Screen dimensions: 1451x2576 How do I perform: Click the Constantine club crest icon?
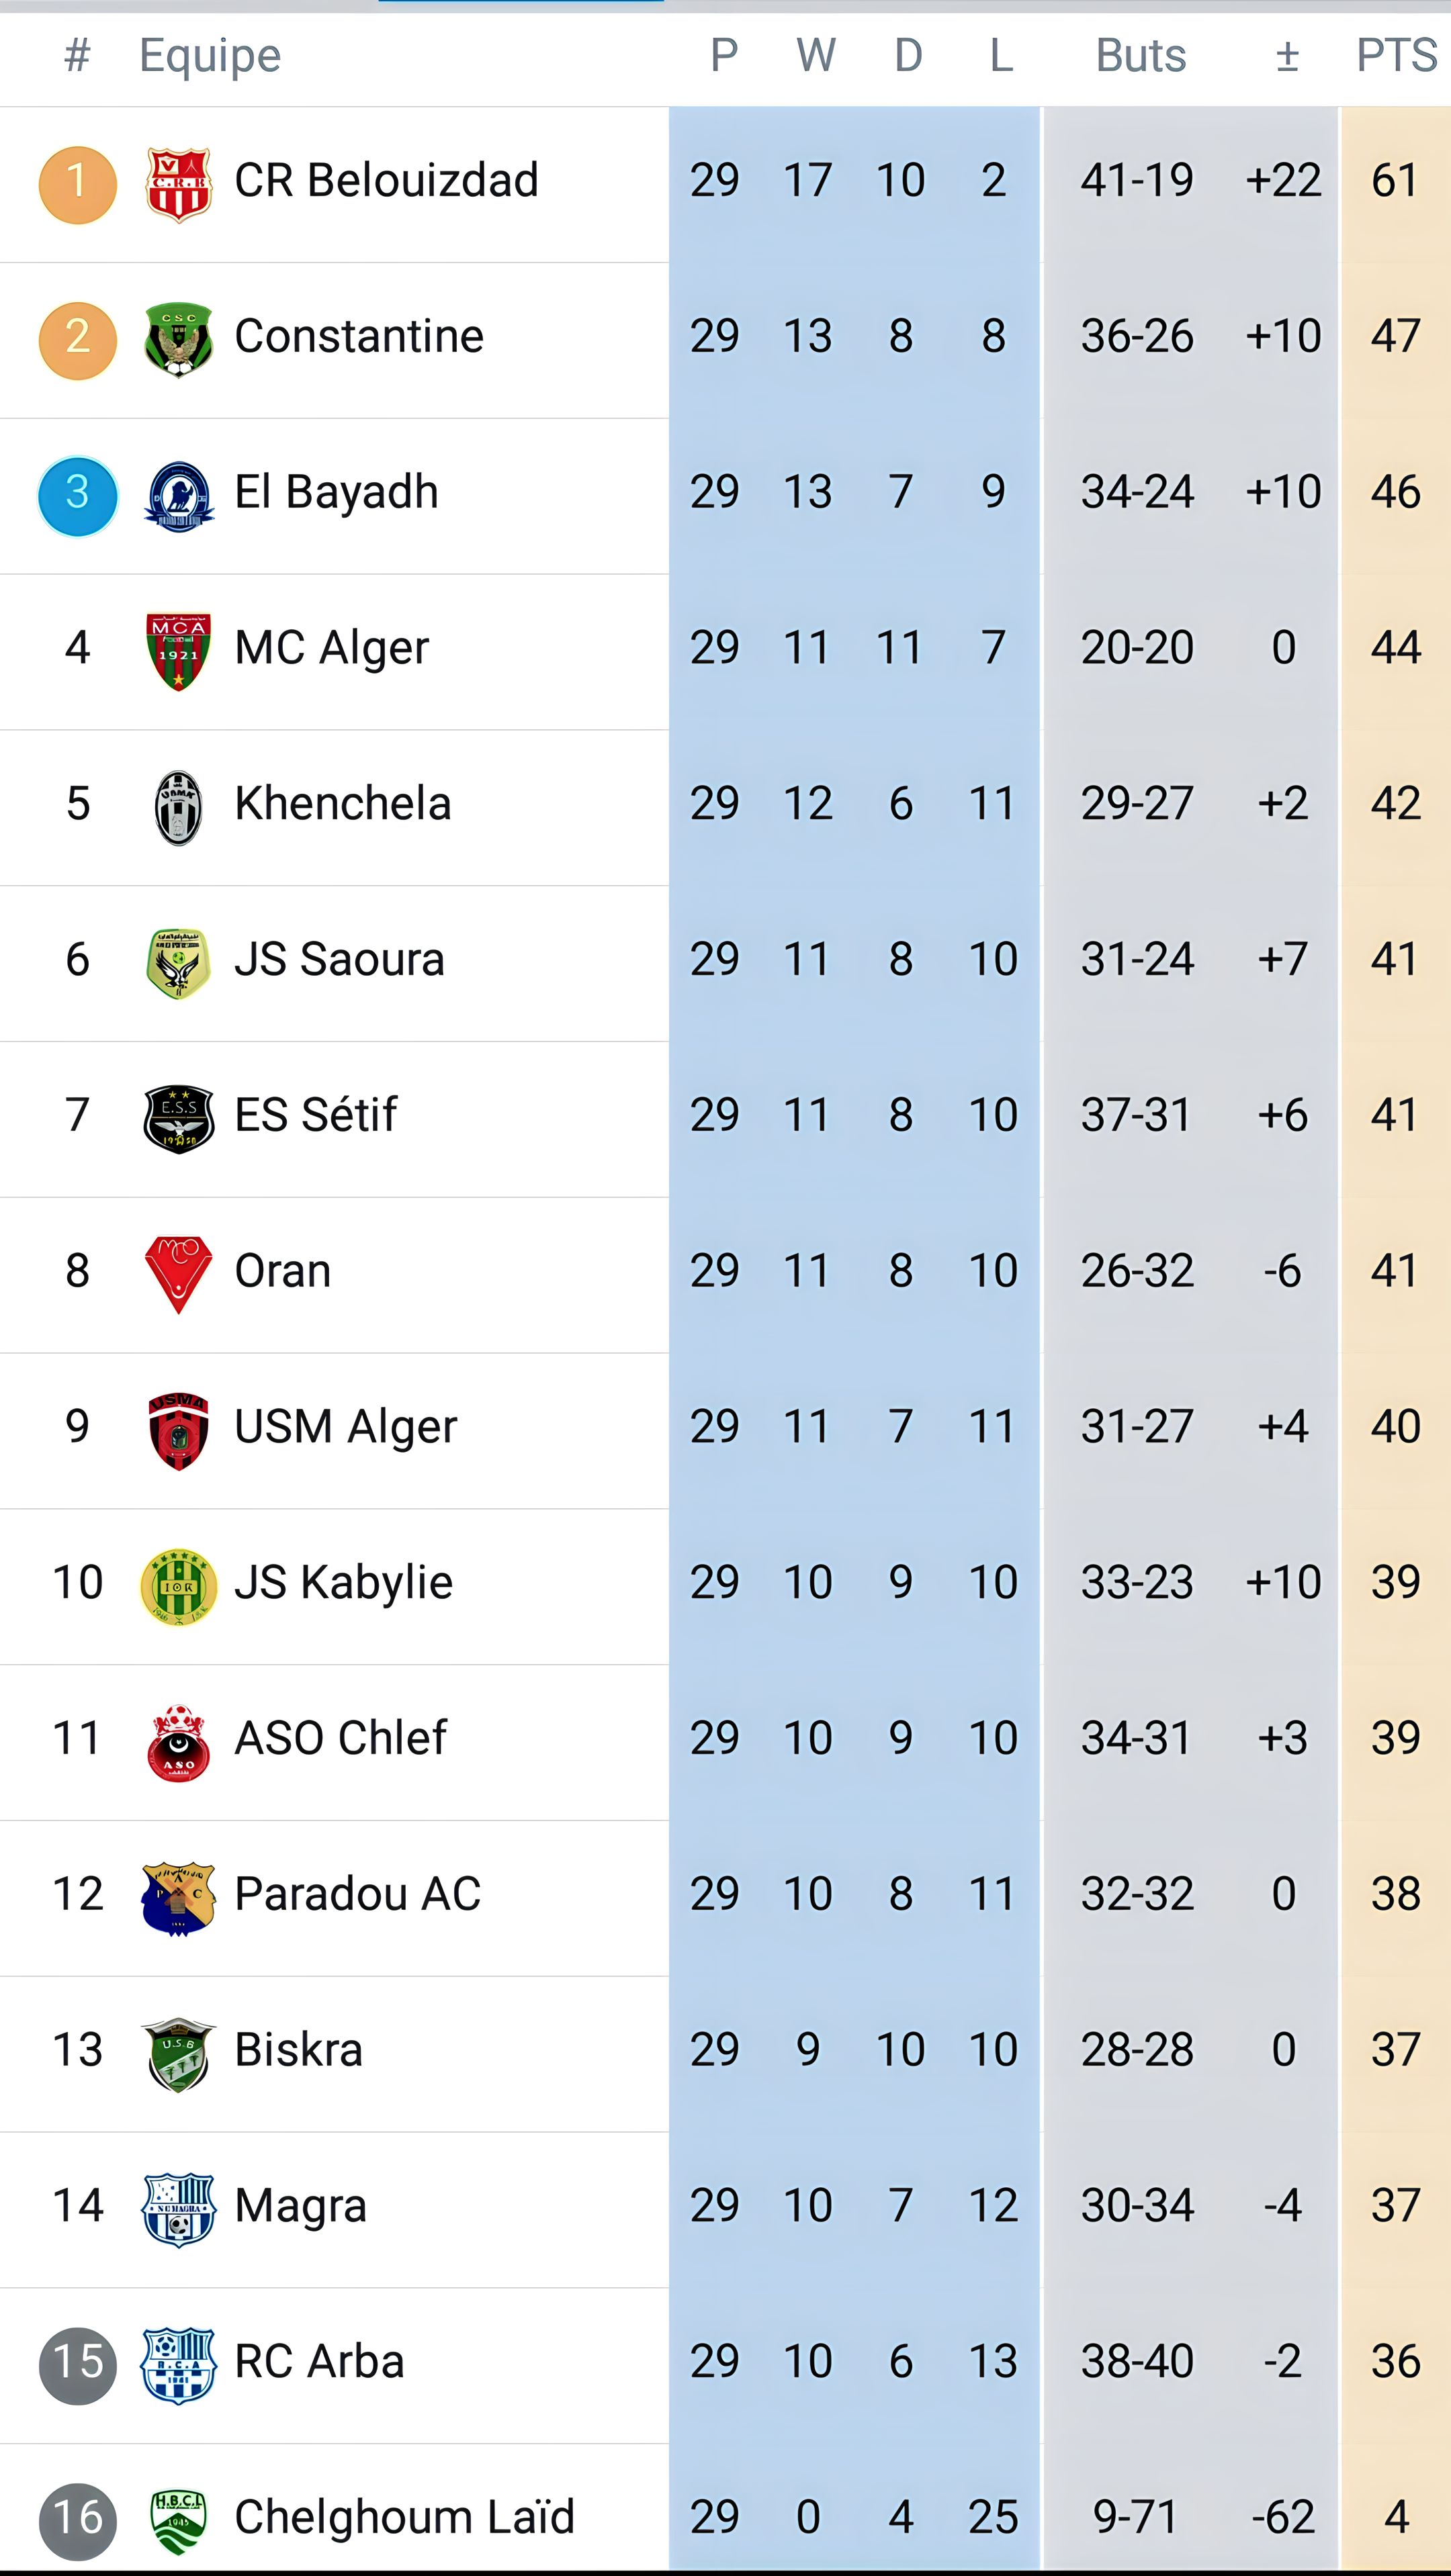178,340
